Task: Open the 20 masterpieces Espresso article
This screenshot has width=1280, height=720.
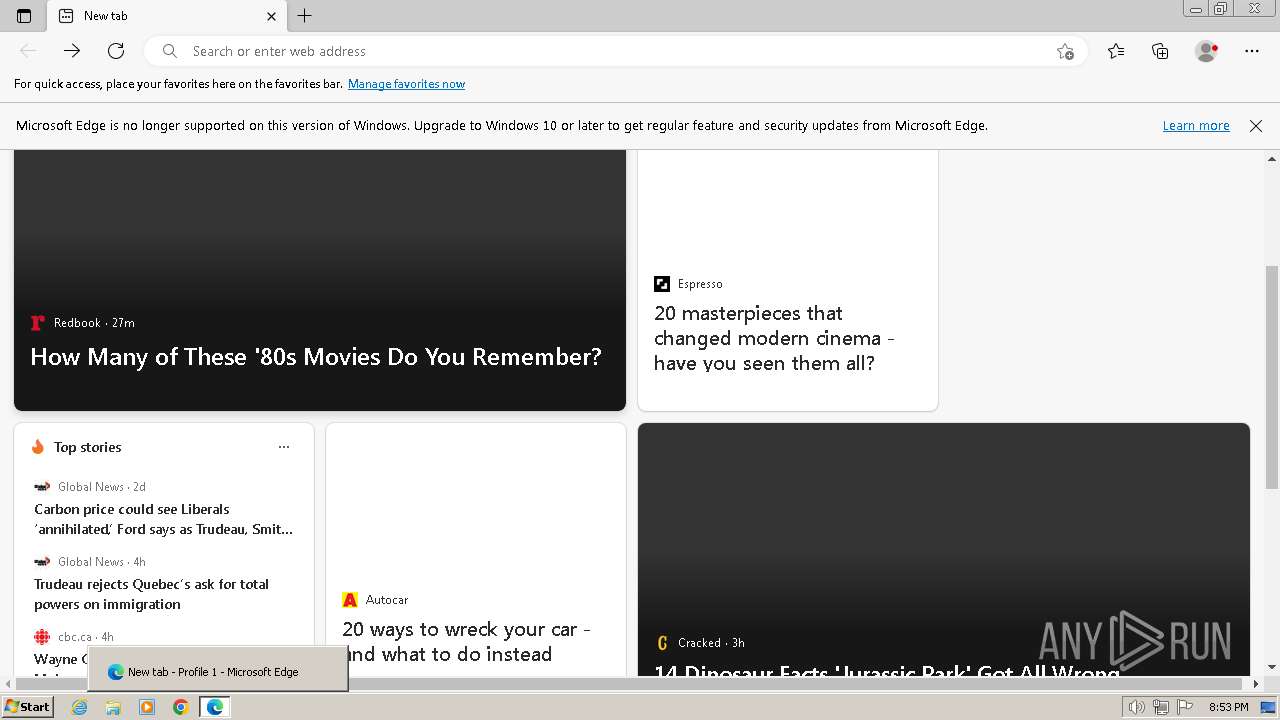Action: [x=774, y=338]
